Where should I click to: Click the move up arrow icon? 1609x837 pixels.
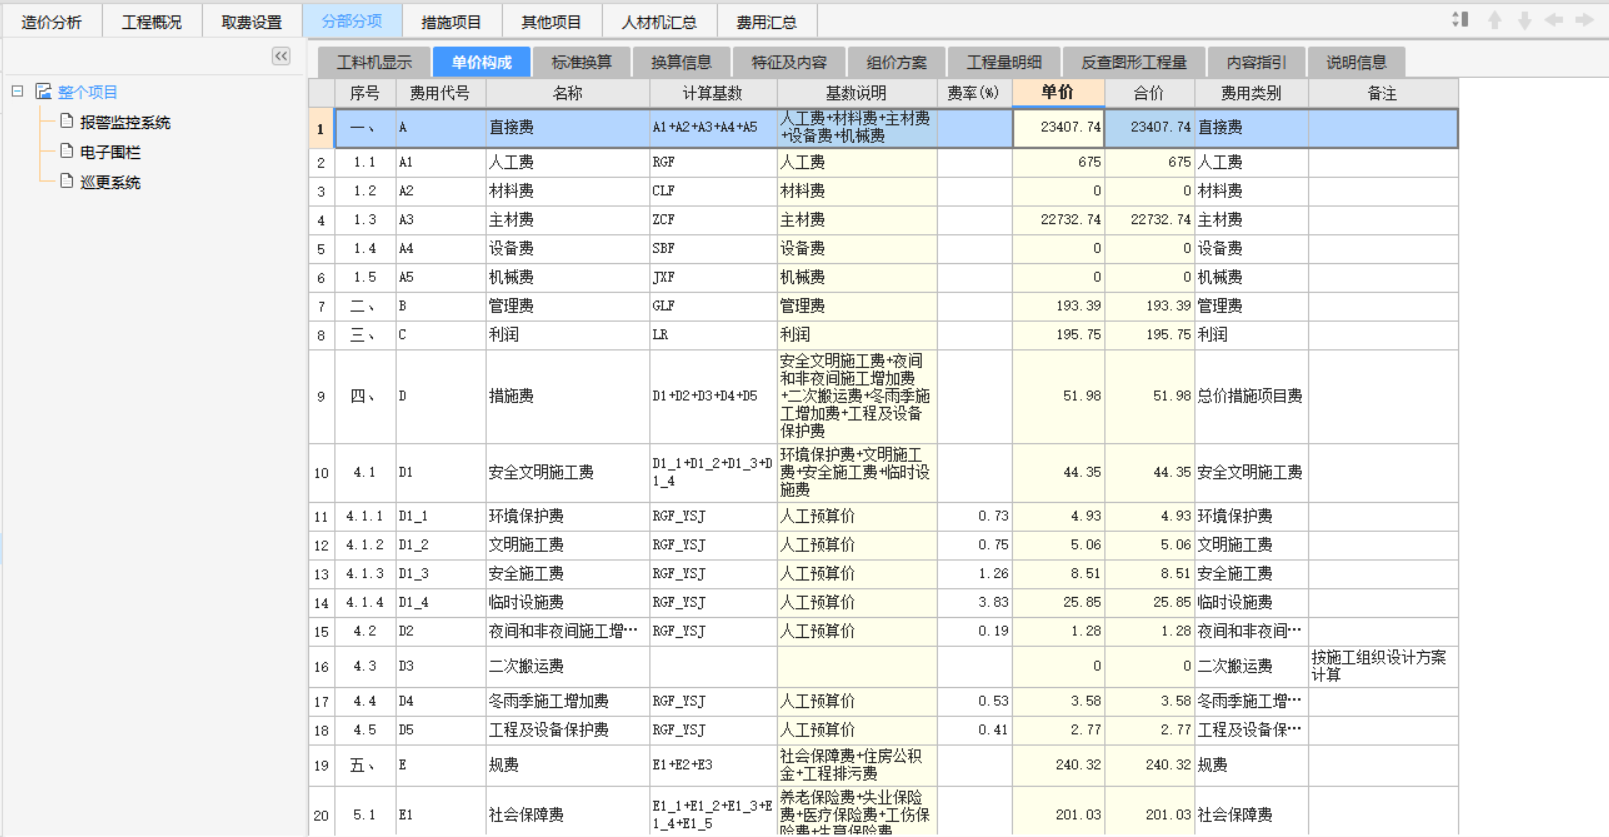coord(1494,20)
